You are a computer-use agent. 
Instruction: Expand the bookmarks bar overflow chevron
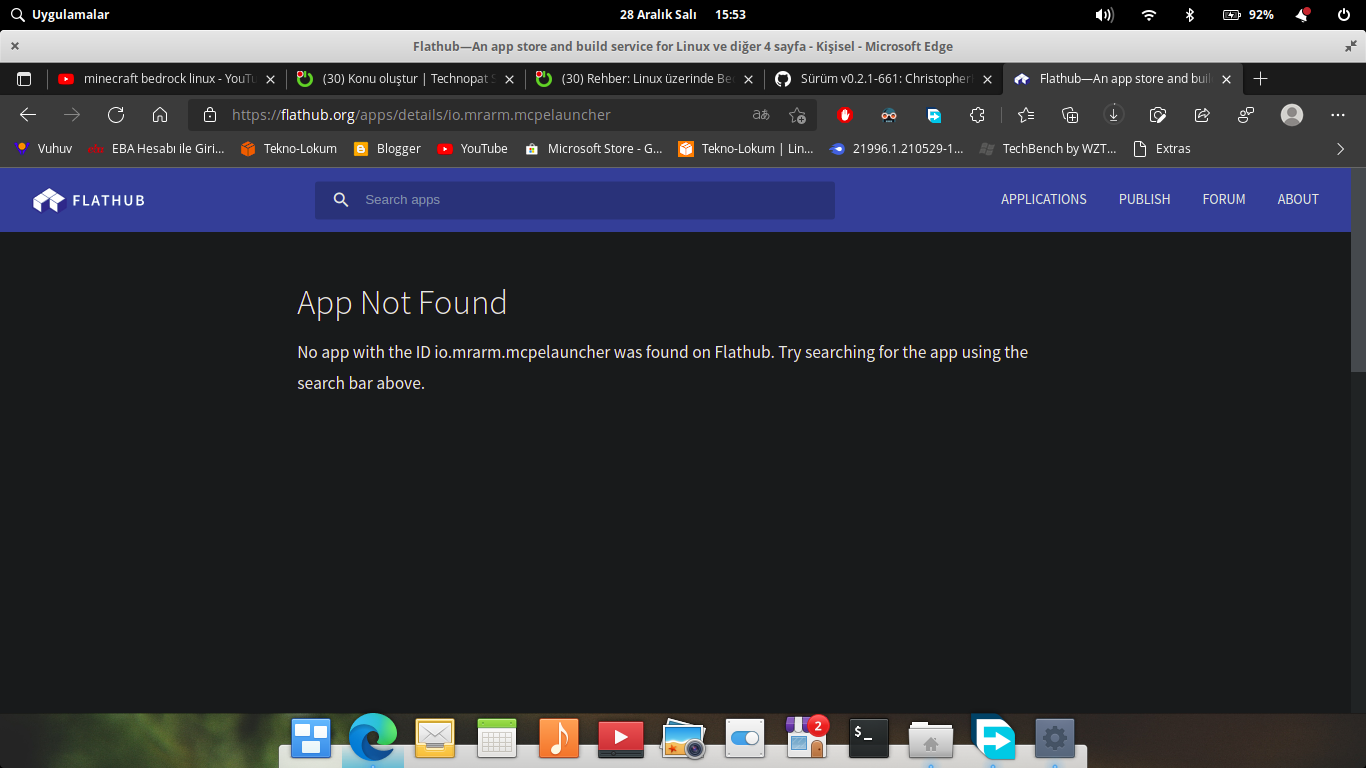[1341, 149]
